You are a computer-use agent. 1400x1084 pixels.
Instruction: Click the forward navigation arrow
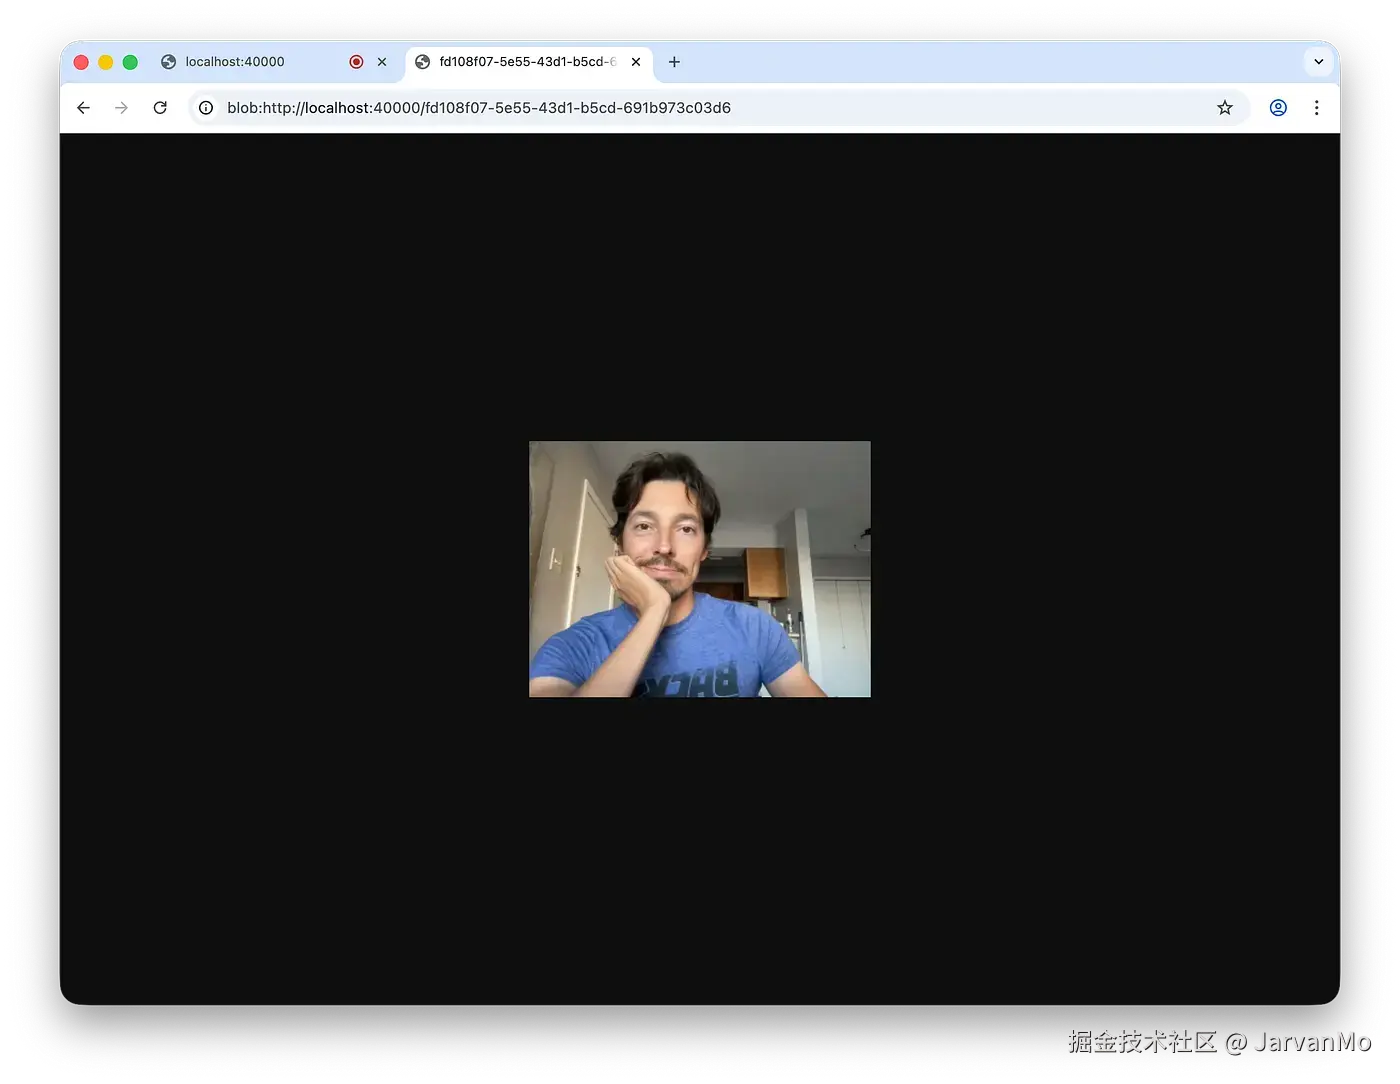point(121,107)
